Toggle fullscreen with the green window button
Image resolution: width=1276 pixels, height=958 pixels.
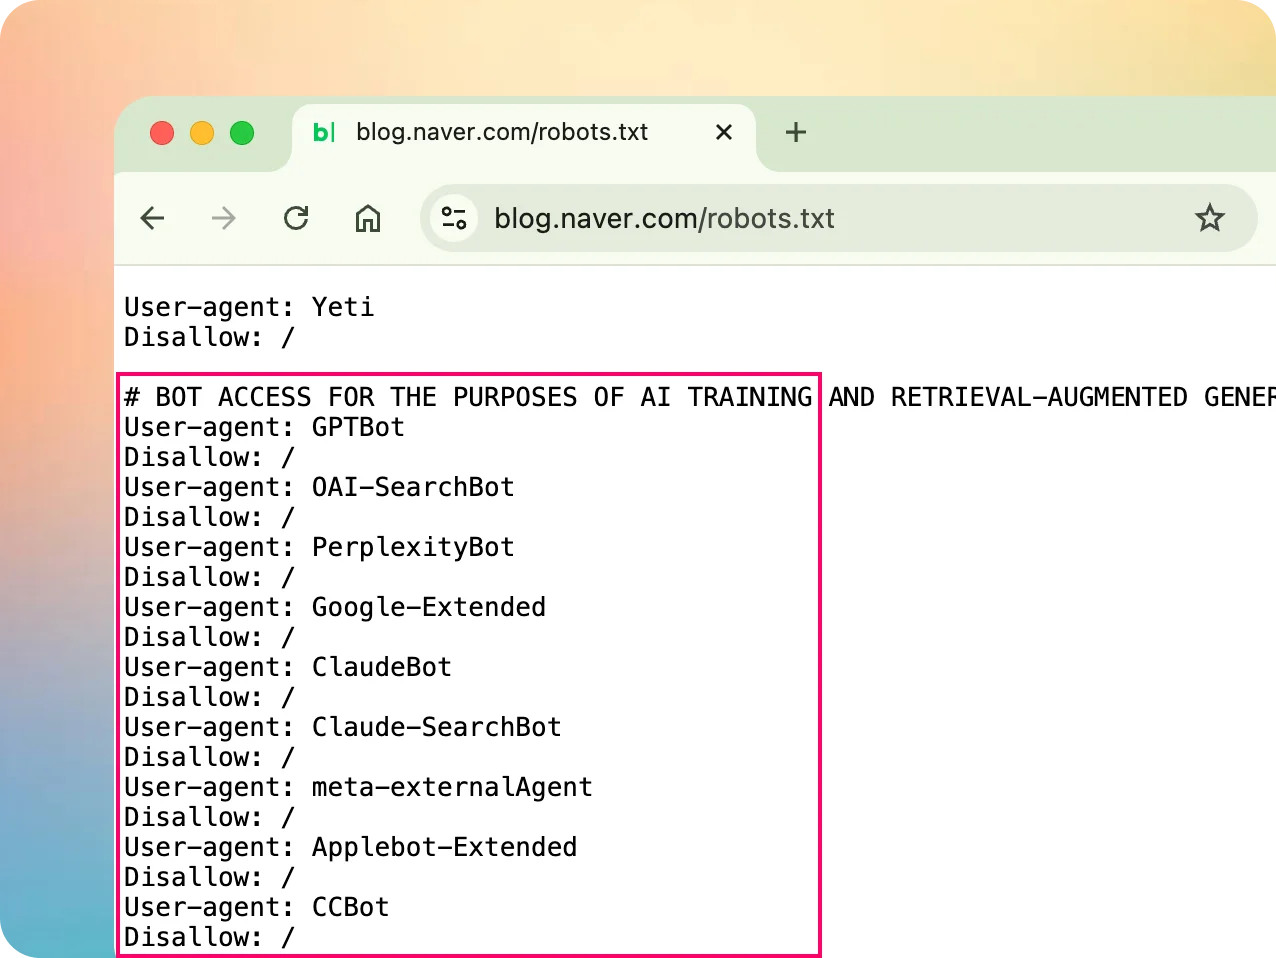(x=242, y=132)
